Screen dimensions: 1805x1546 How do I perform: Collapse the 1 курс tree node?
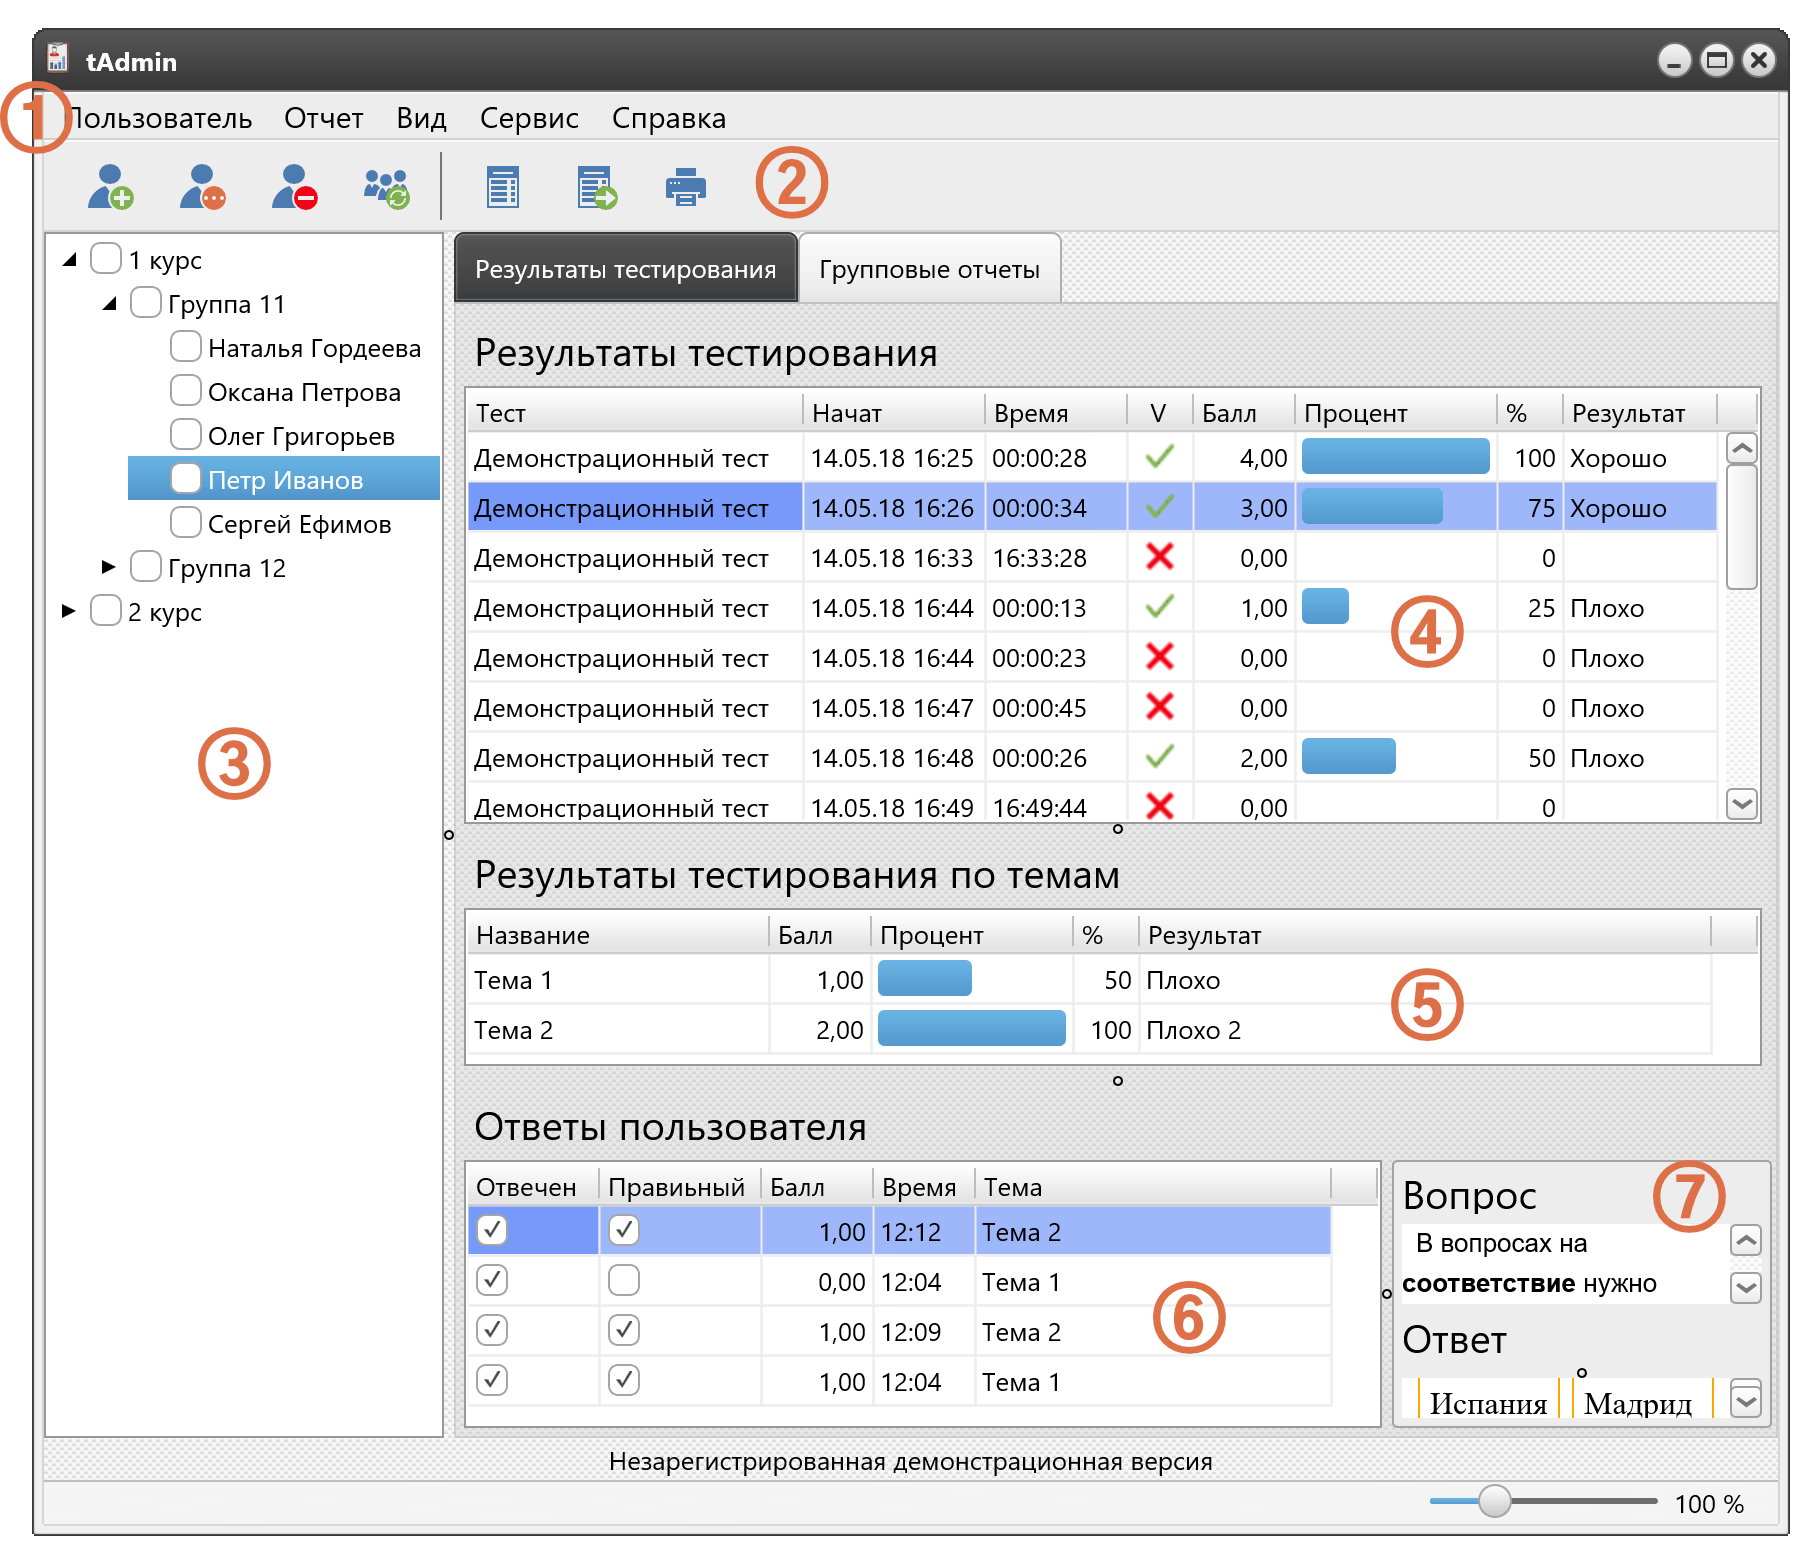[69, 260]
